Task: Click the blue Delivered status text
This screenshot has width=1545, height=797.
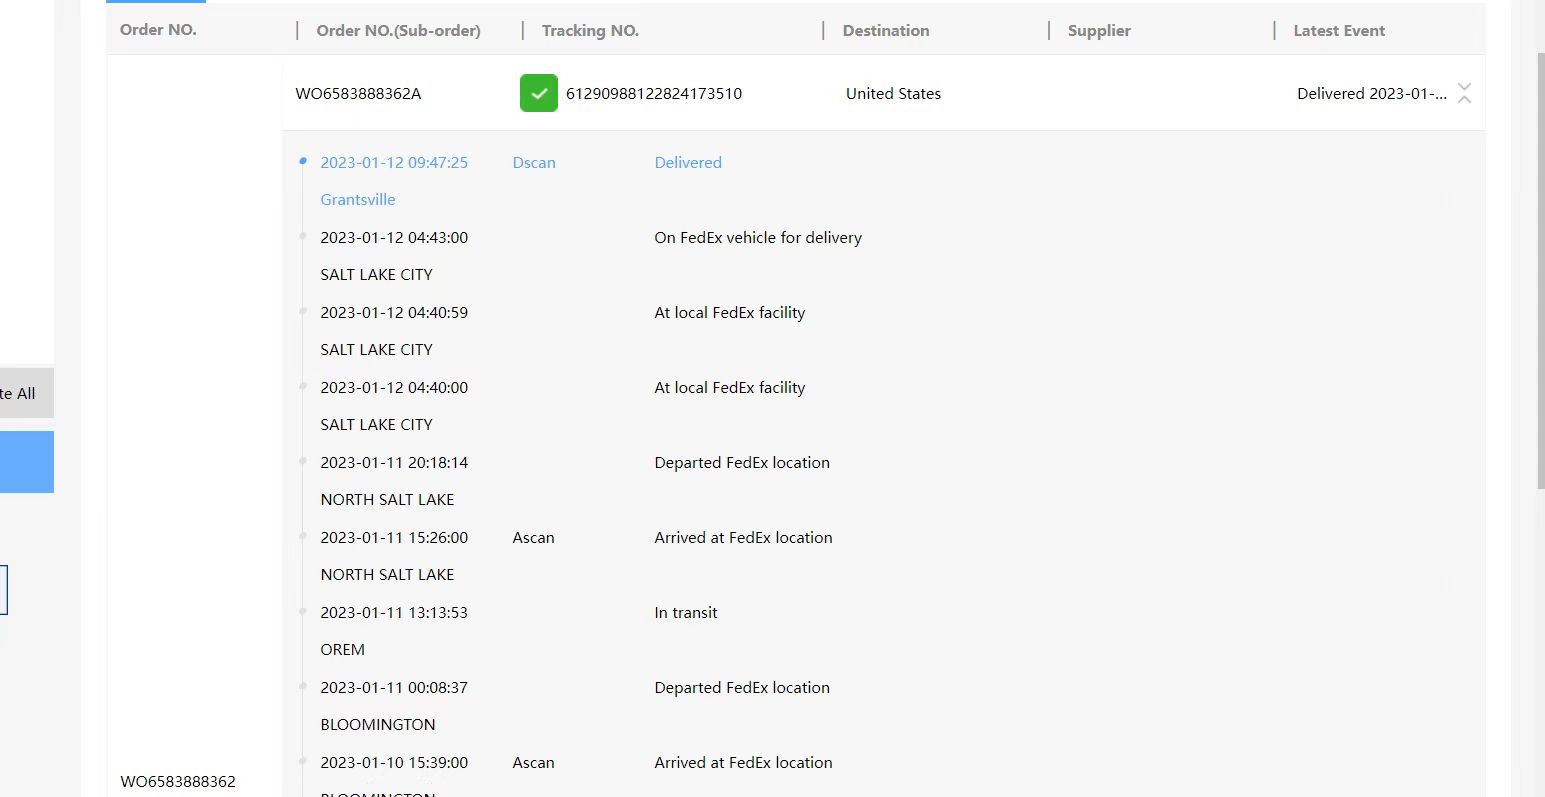Action: pos(687,163)
